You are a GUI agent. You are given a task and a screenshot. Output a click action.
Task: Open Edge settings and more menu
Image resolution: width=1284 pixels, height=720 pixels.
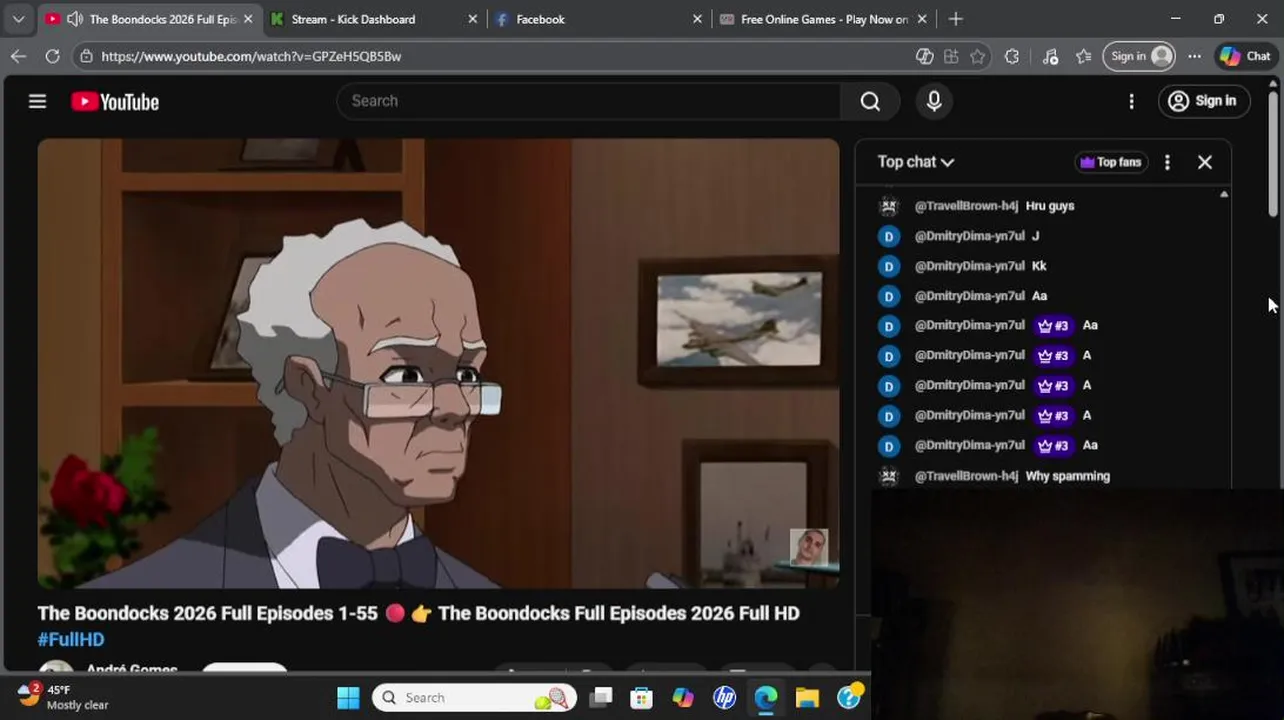pos(1194,56)
